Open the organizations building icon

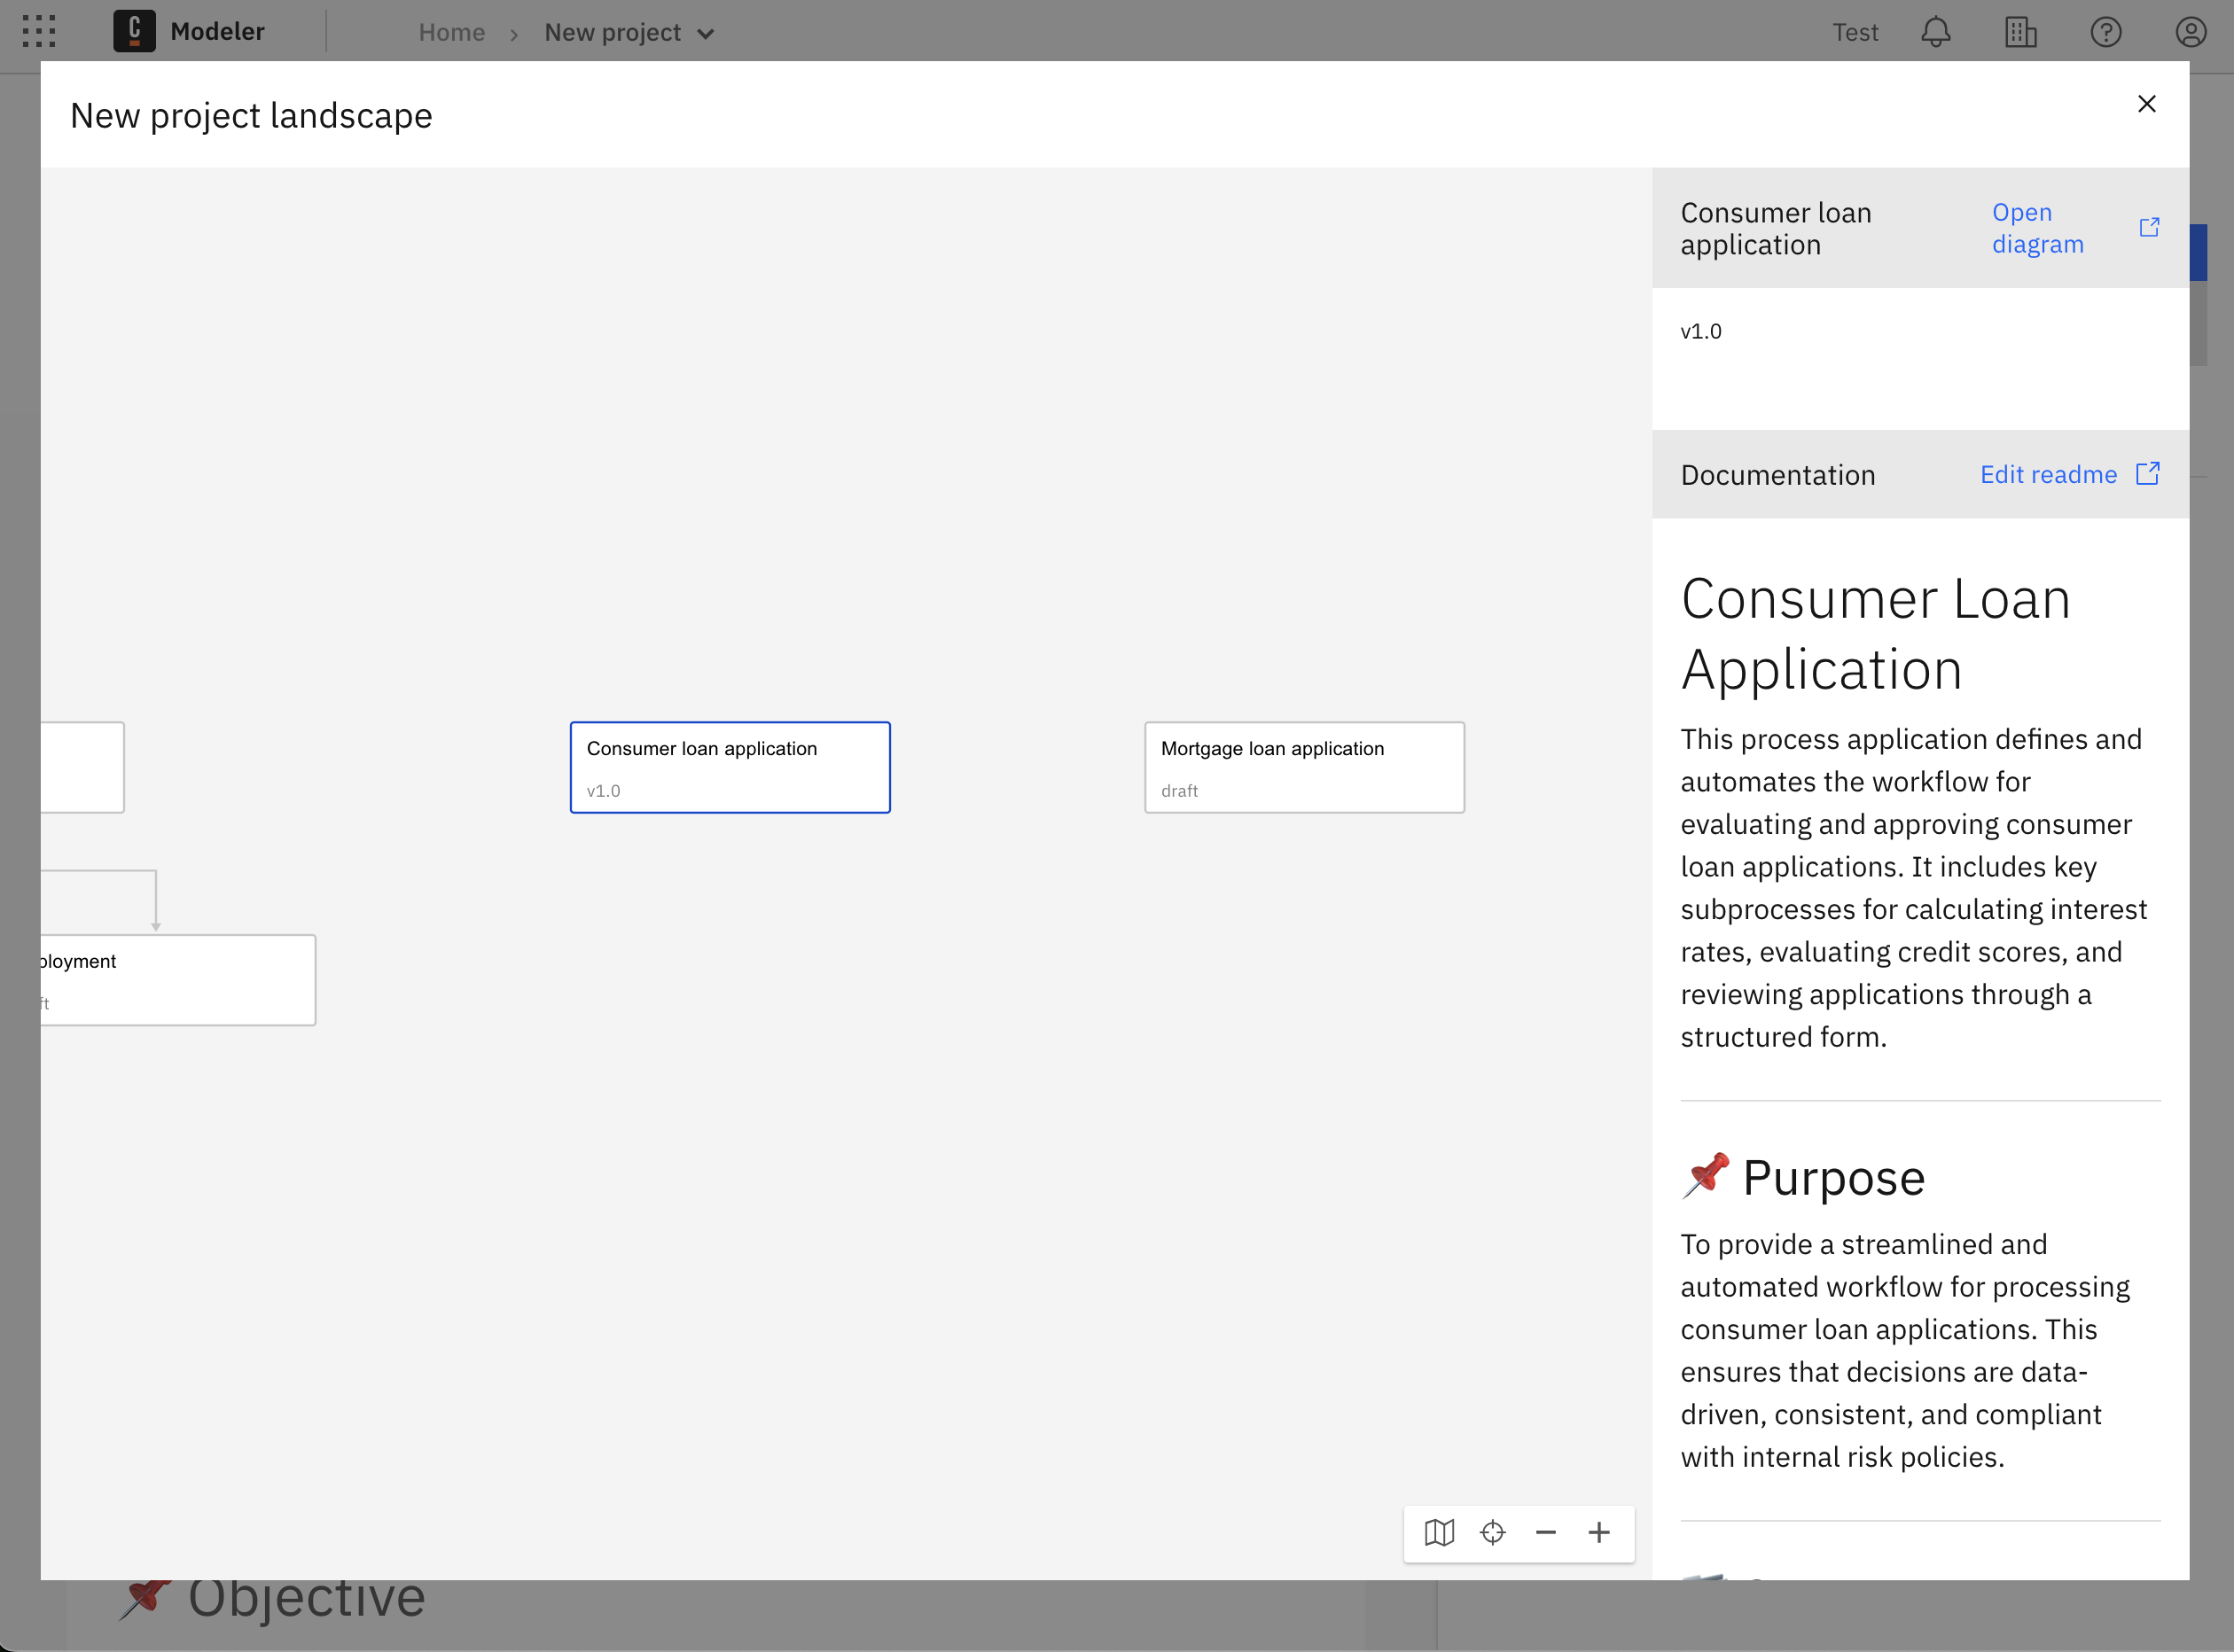tap(2021, 31)
